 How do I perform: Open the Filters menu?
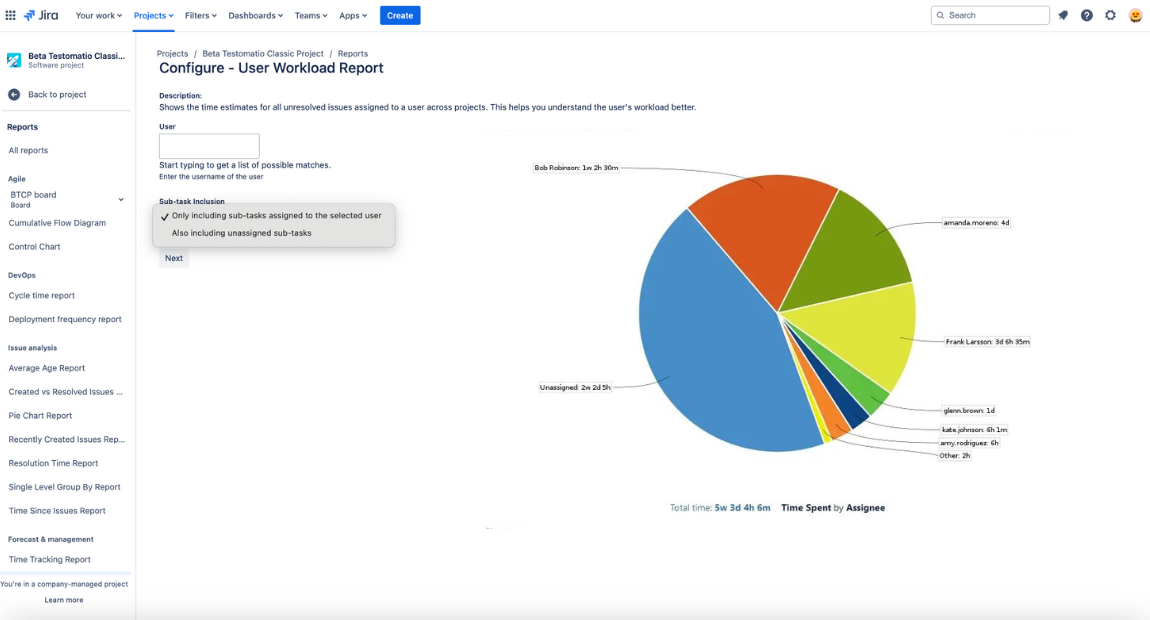click(200, 15)
